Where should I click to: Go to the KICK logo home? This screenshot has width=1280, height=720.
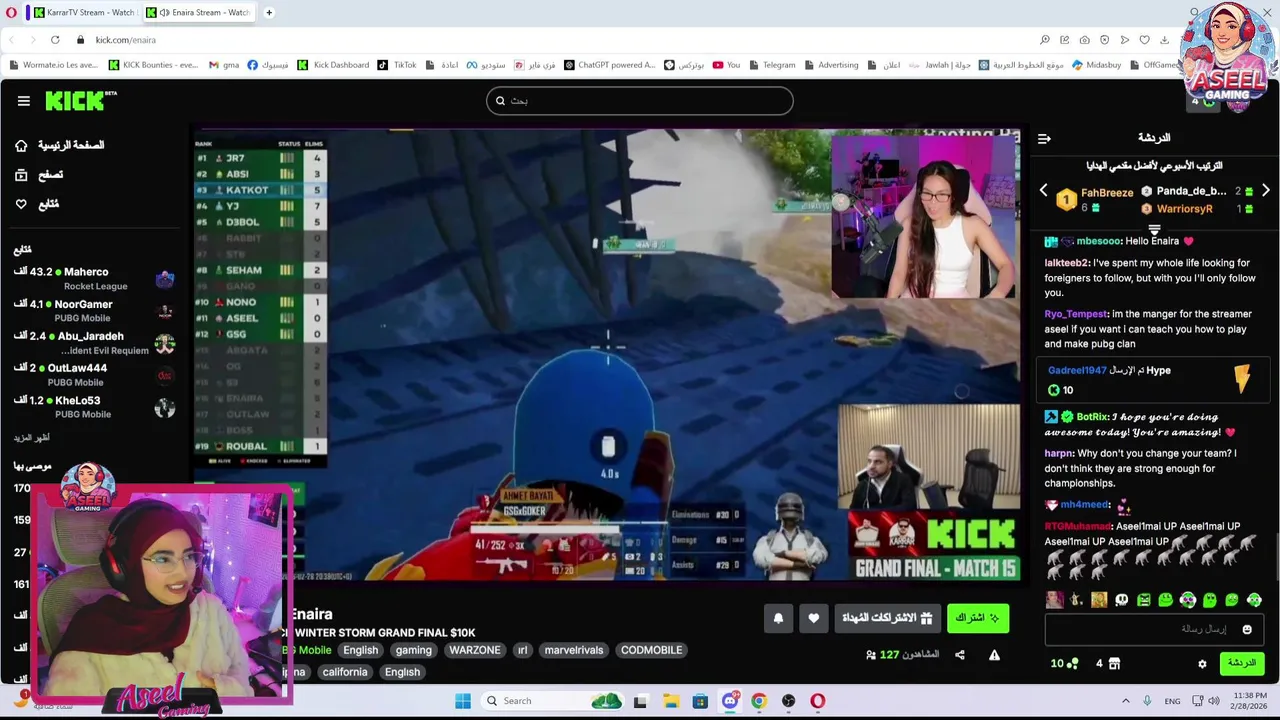point(80,101)
